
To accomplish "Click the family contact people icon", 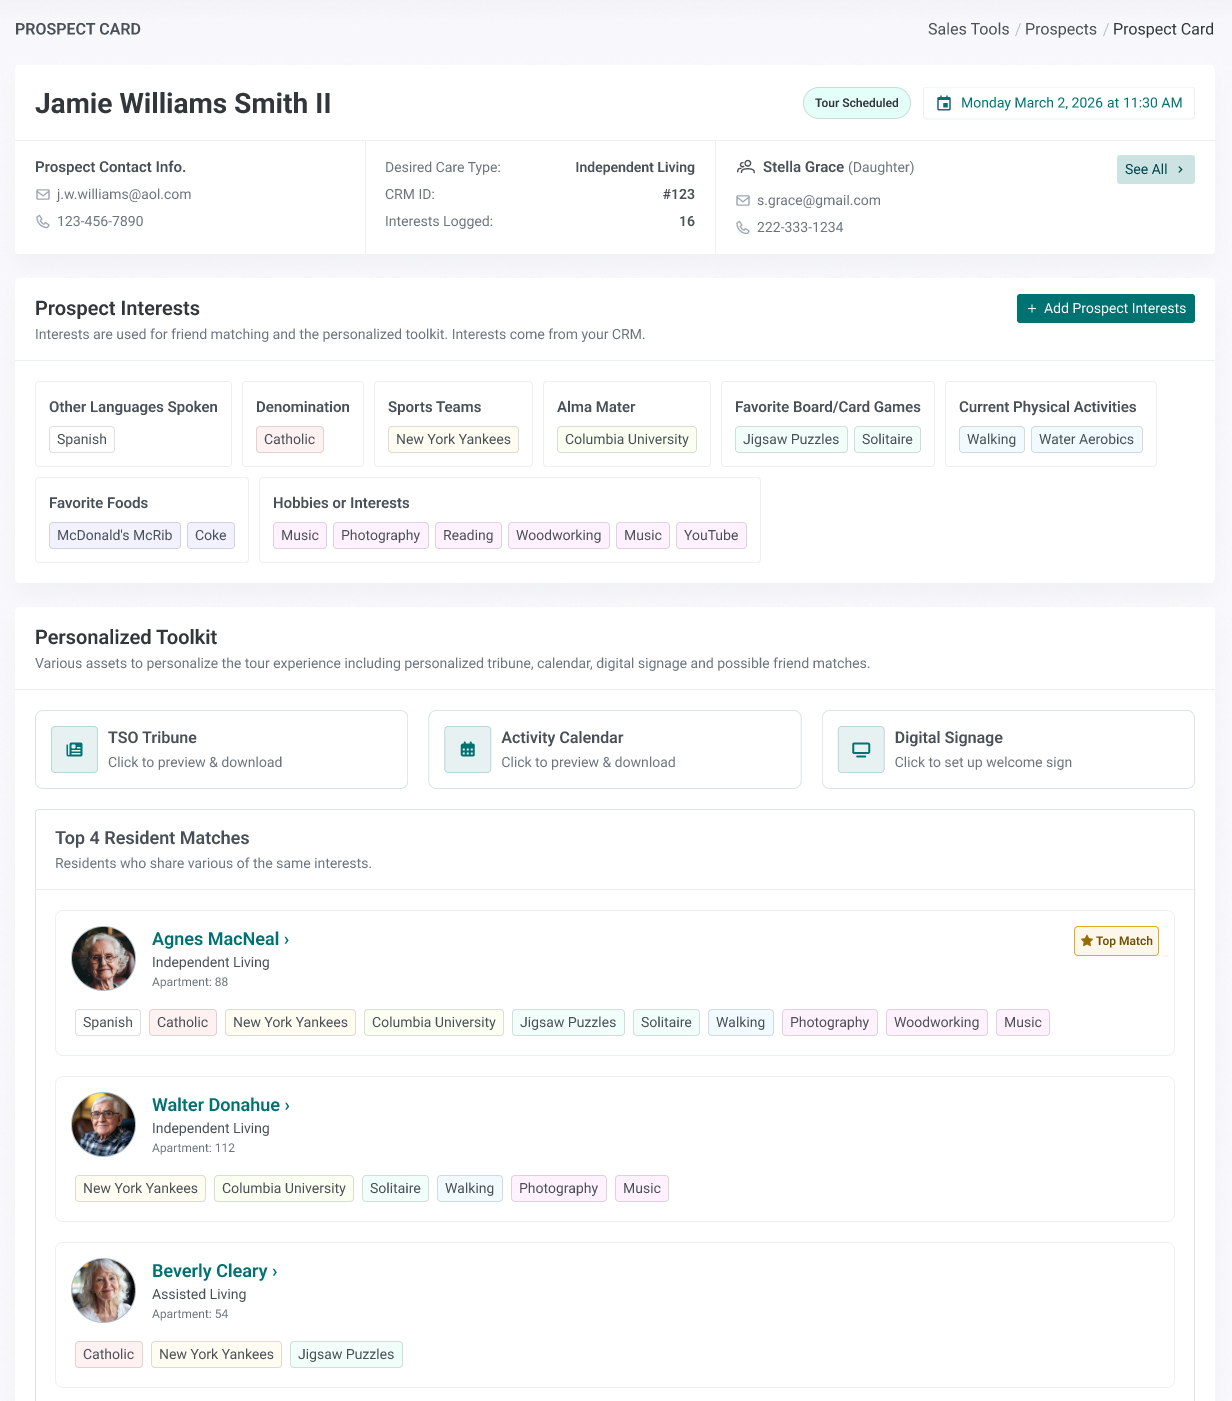I will pyautogui.click(x=746, y=167).
